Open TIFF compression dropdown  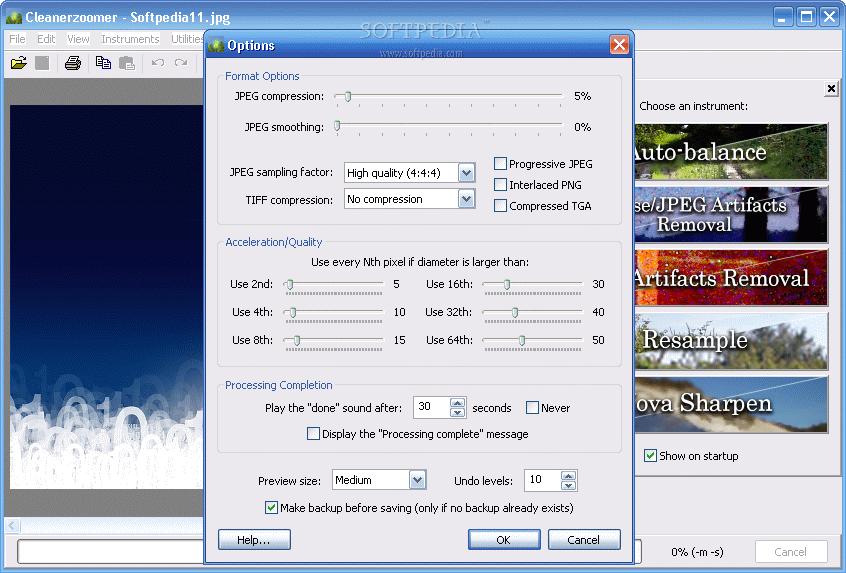(x=466, y=199)
